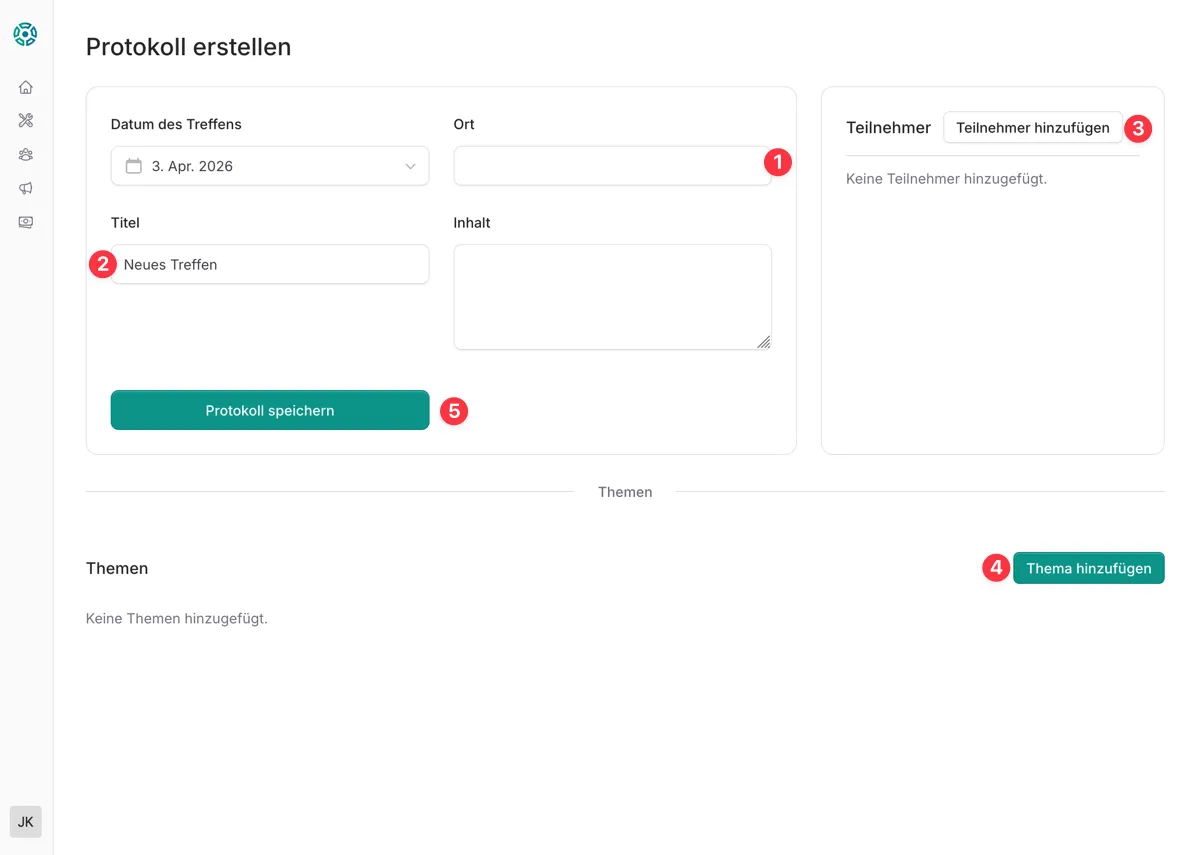Open the megaphone announcements icon
Image resolution: width=1193 pixels, height=855 pixels.
pos(26,188)
